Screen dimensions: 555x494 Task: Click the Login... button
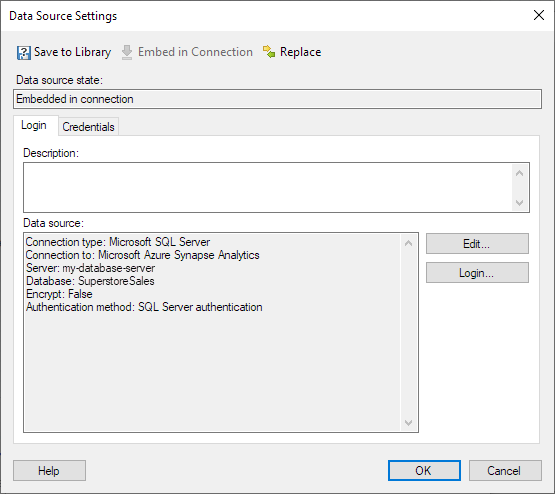(477, 272)
